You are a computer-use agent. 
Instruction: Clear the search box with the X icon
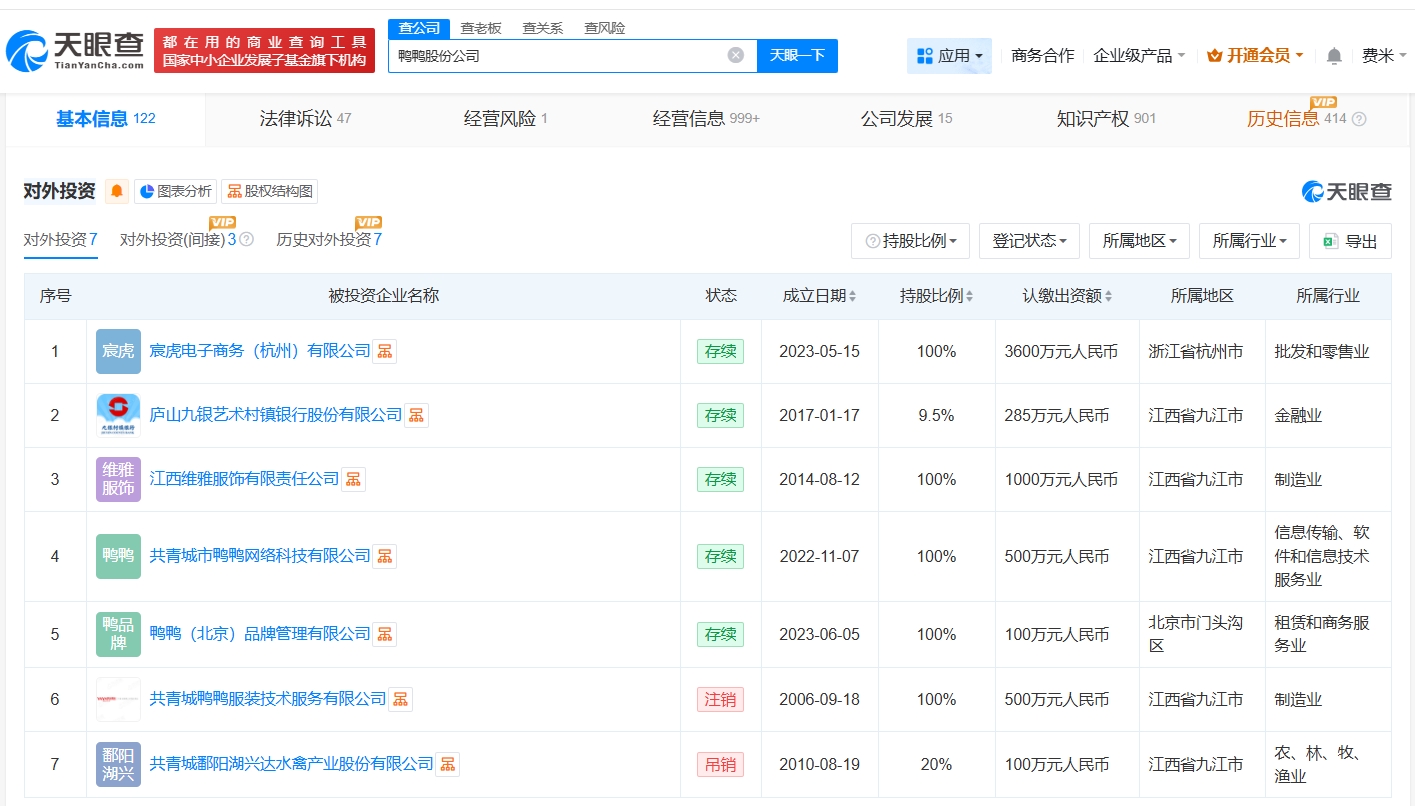(735, 56)
